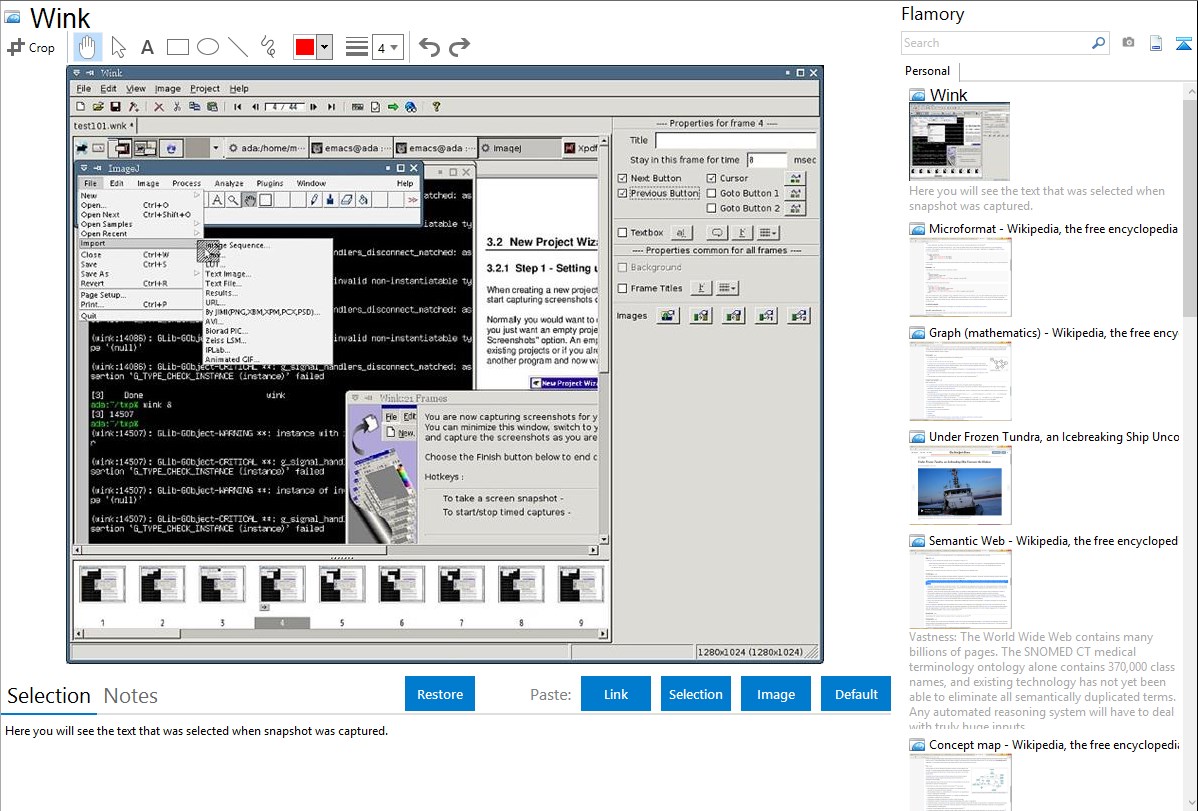
Task: Pick the ellipse shape tool
Action: point(208,47)
